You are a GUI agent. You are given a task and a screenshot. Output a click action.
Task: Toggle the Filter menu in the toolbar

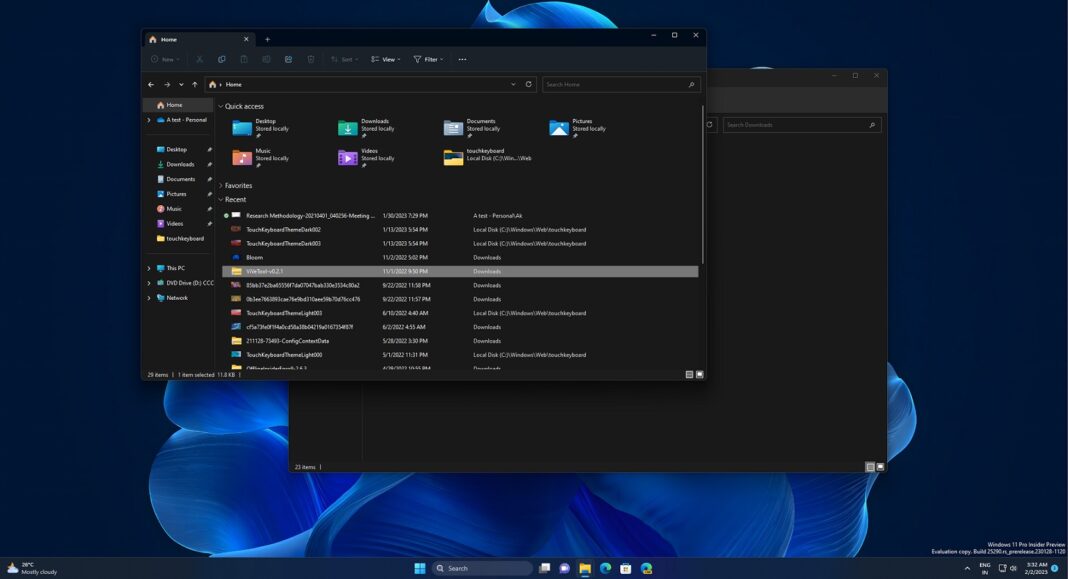[x=428, y=59]
